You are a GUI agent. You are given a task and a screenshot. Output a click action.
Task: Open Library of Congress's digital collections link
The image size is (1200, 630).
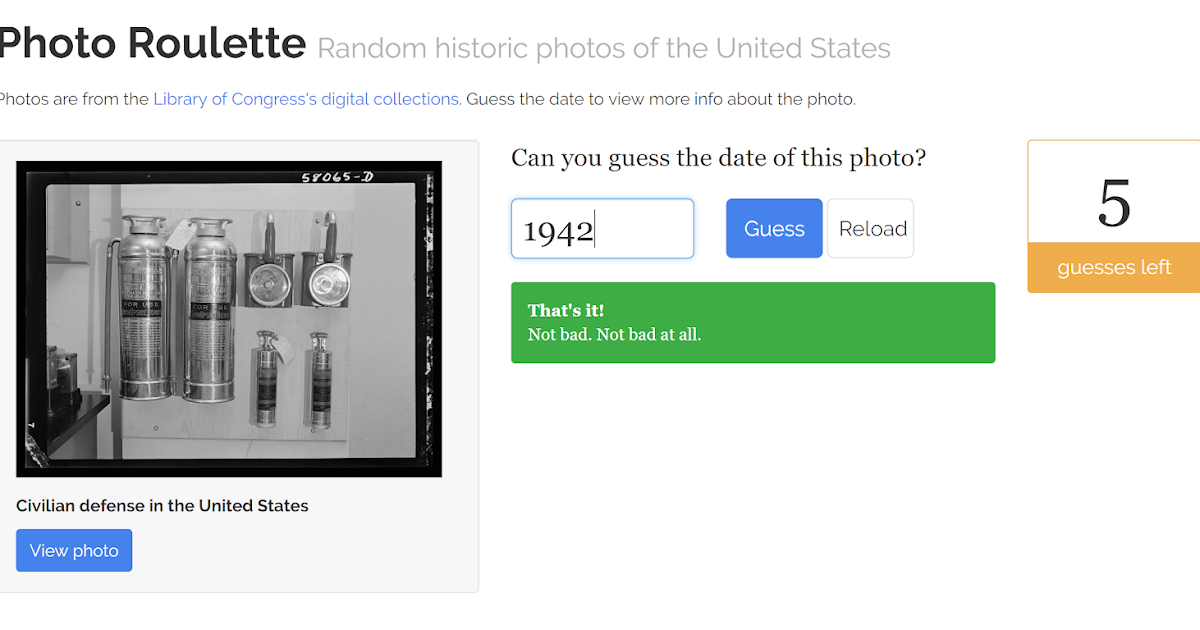click(x=306, y=99)
